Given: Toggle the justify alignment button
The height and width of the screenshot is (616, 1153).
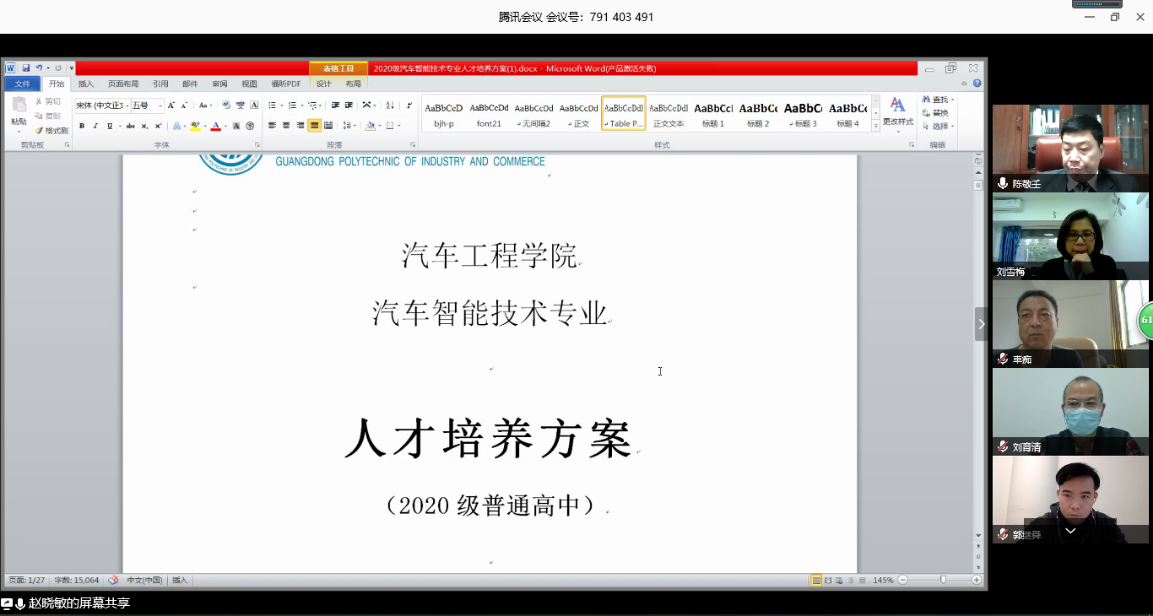Looking at the screenshot, I should click(314, 126).
